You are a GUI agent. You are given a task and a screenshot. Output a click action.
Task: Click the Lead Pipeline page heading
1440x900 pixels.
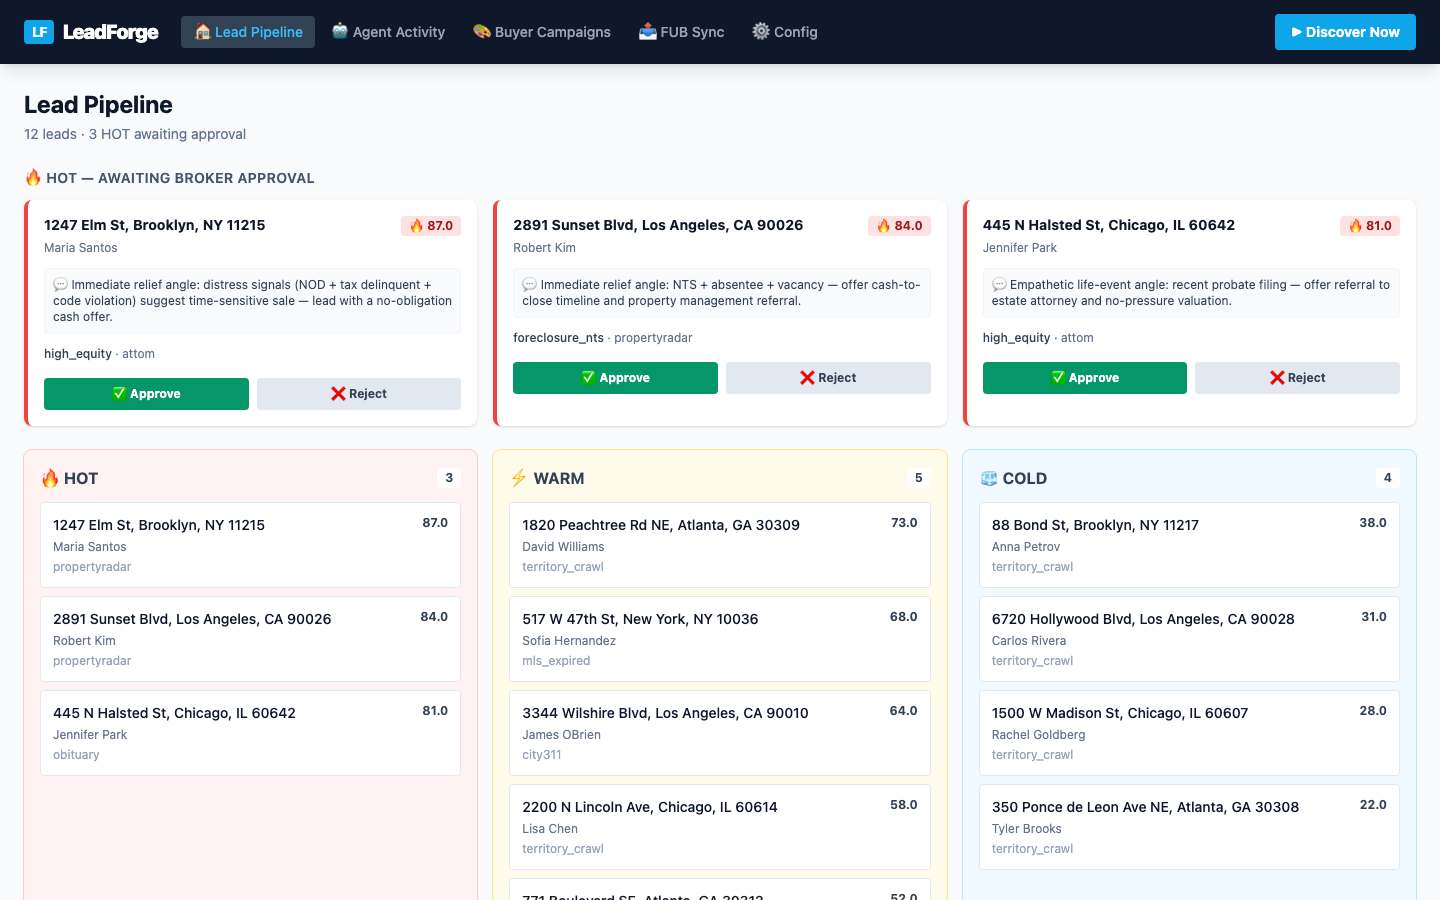click(98, 105)
